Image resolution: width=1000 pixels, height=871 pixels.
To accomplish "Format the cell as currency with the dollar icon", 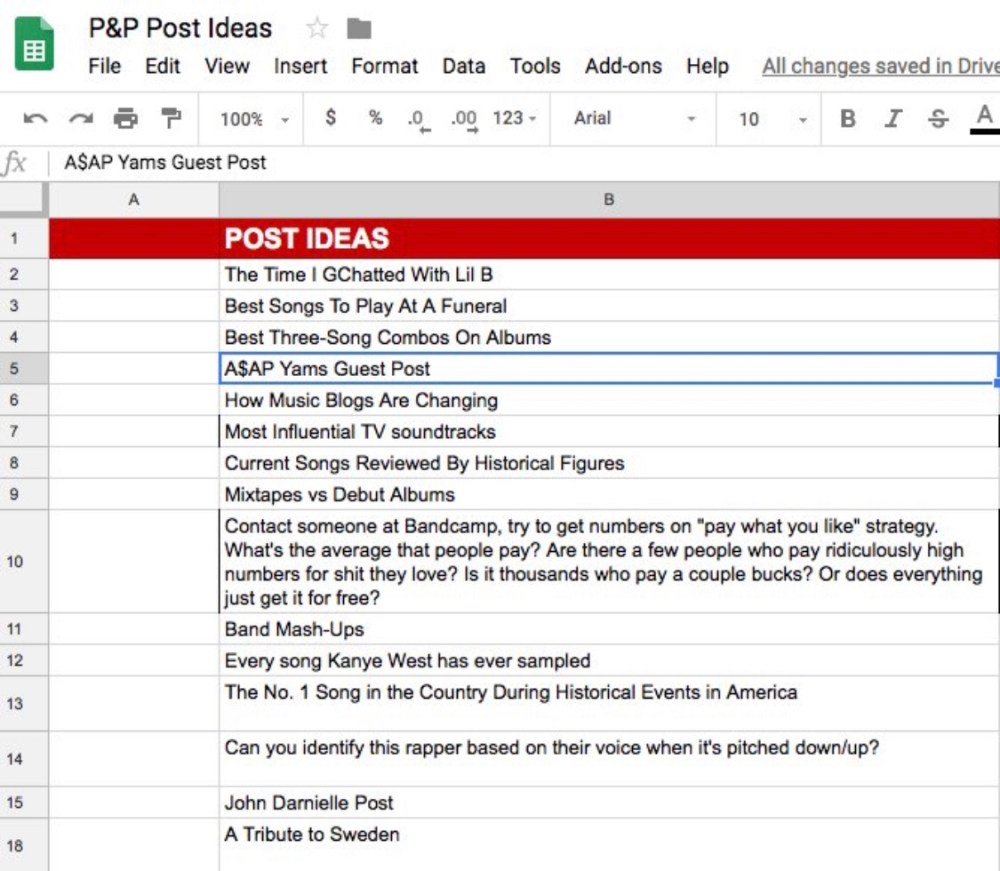I will tap(330, 118).
